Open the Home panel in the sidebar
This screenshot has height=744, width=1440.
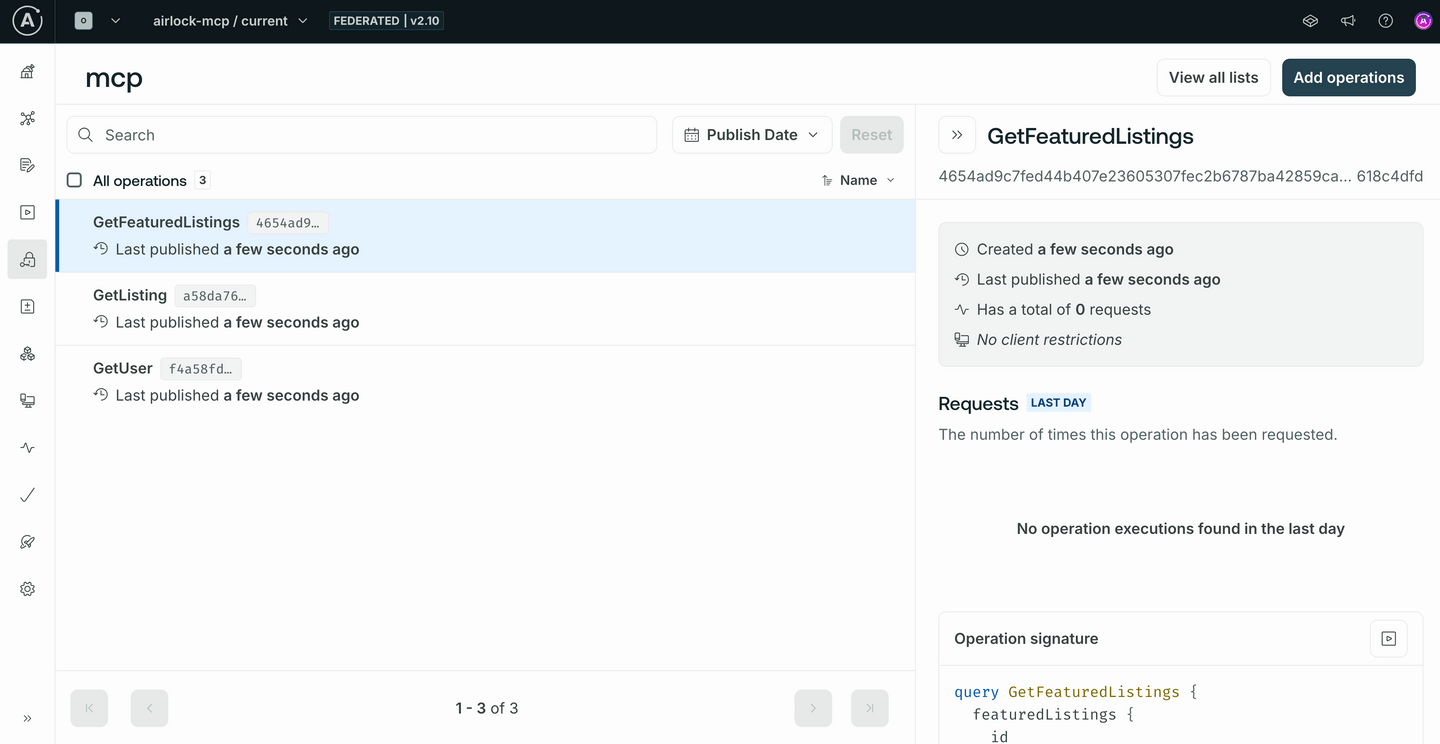pos(27,71)
